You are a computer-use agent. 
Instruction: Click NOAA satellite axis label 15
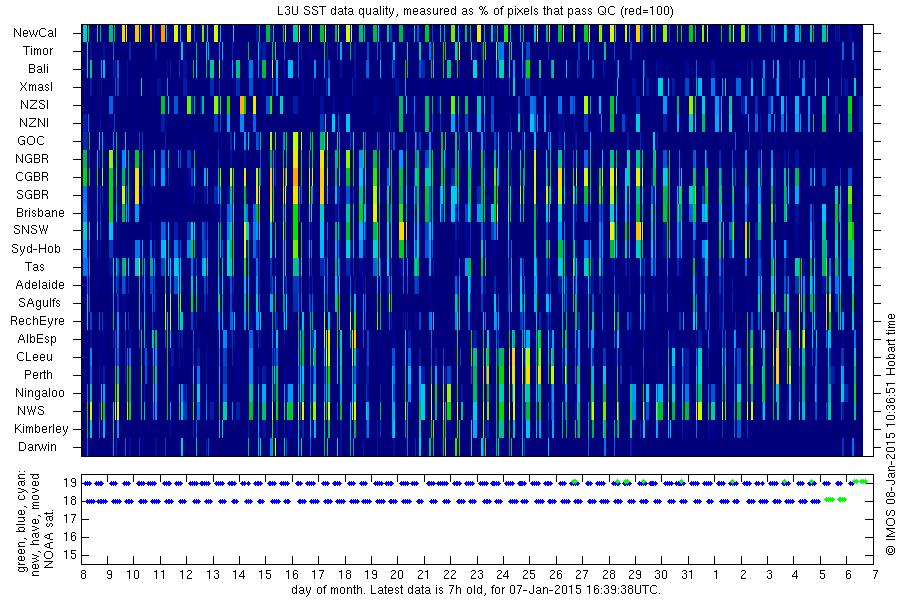(x=70, y=555)
